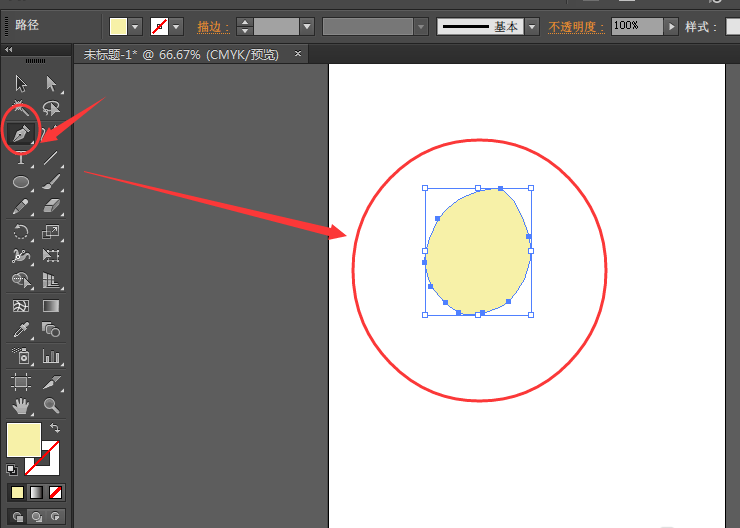Reset to default fill and stroke

[12, 469]
